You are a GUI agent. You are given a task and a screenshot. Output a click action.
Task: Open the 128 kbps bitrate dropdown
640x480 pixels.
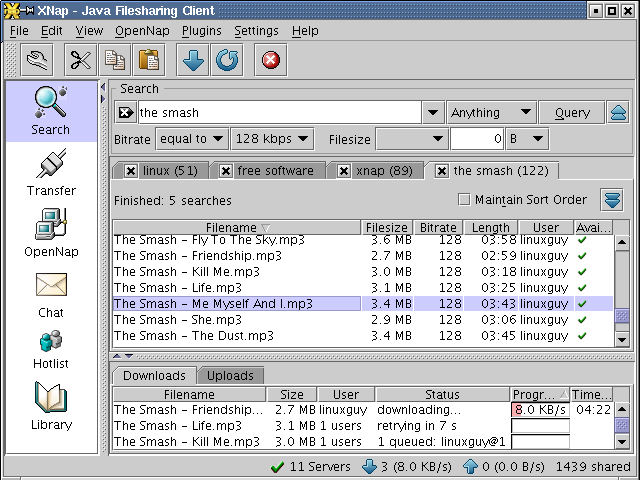272,139
